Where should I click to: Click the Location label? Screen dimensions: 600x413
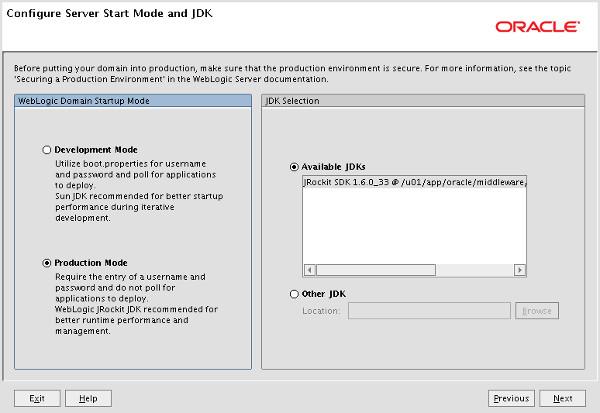click(x=321, y=311)
